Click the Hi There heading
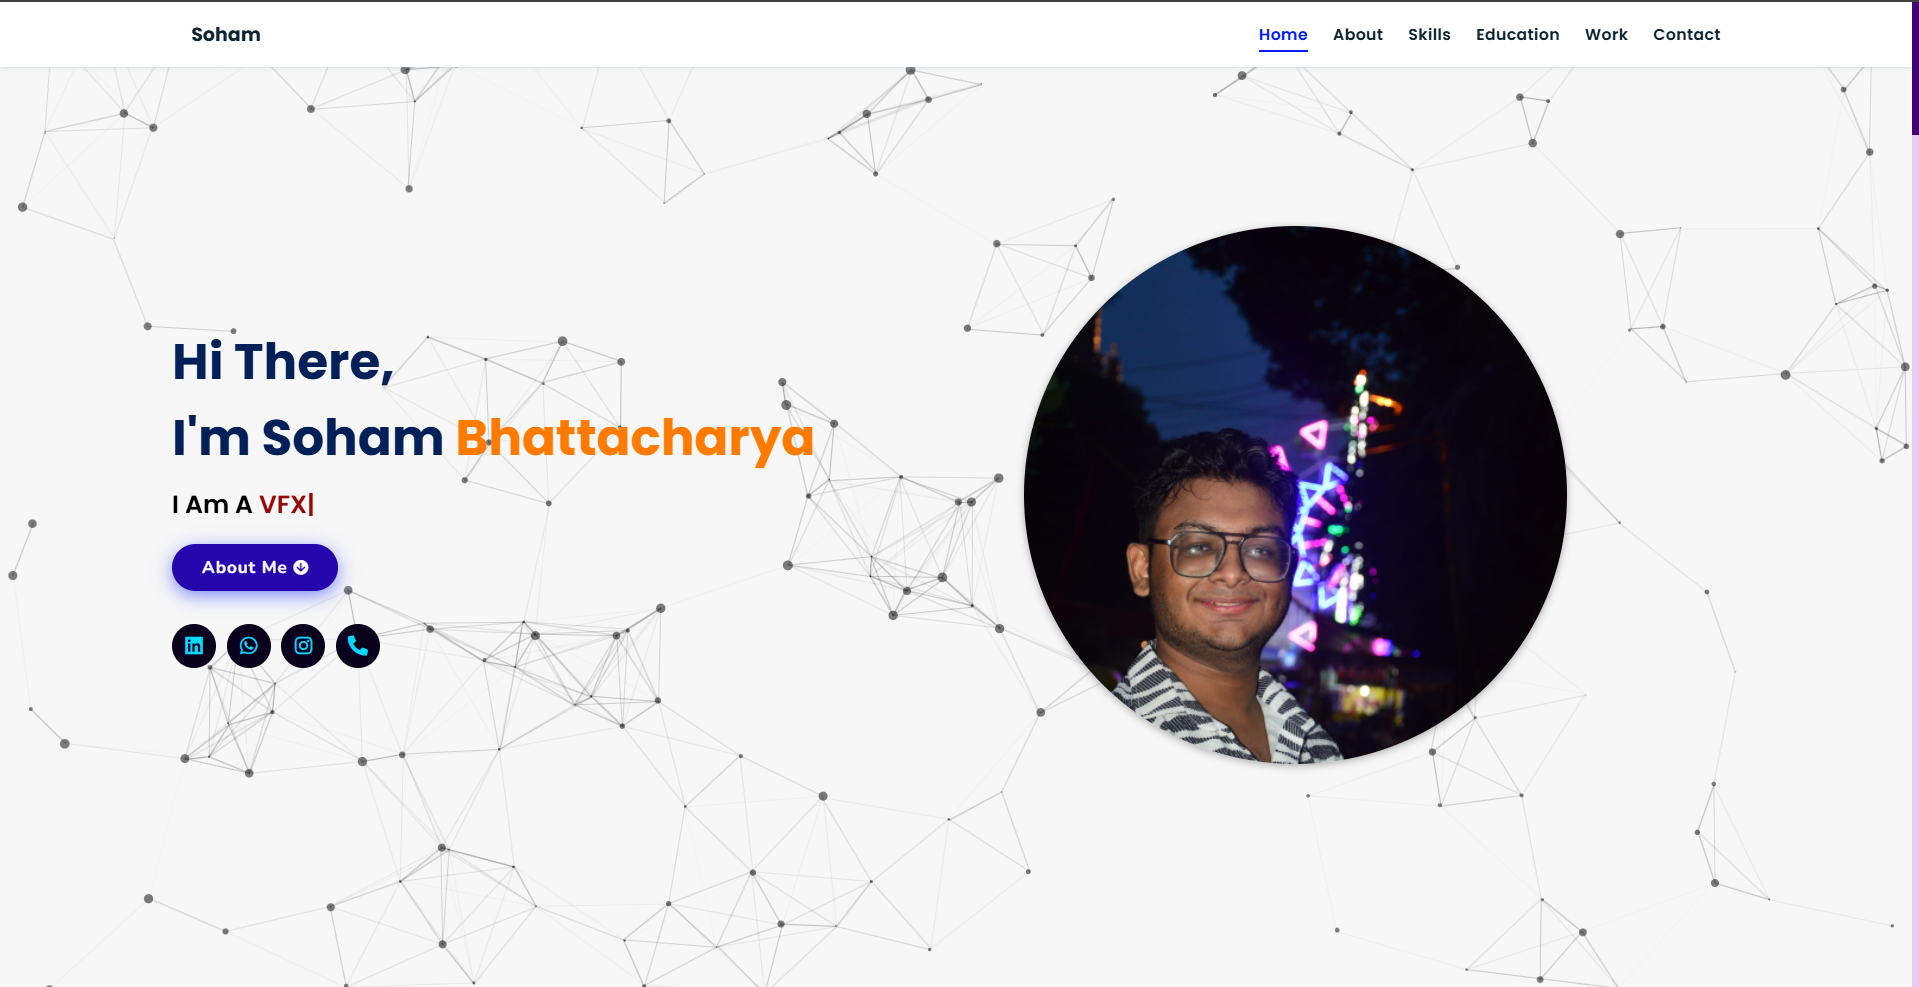This screenshot has height=987, width=1919. (x=283, y=362)
